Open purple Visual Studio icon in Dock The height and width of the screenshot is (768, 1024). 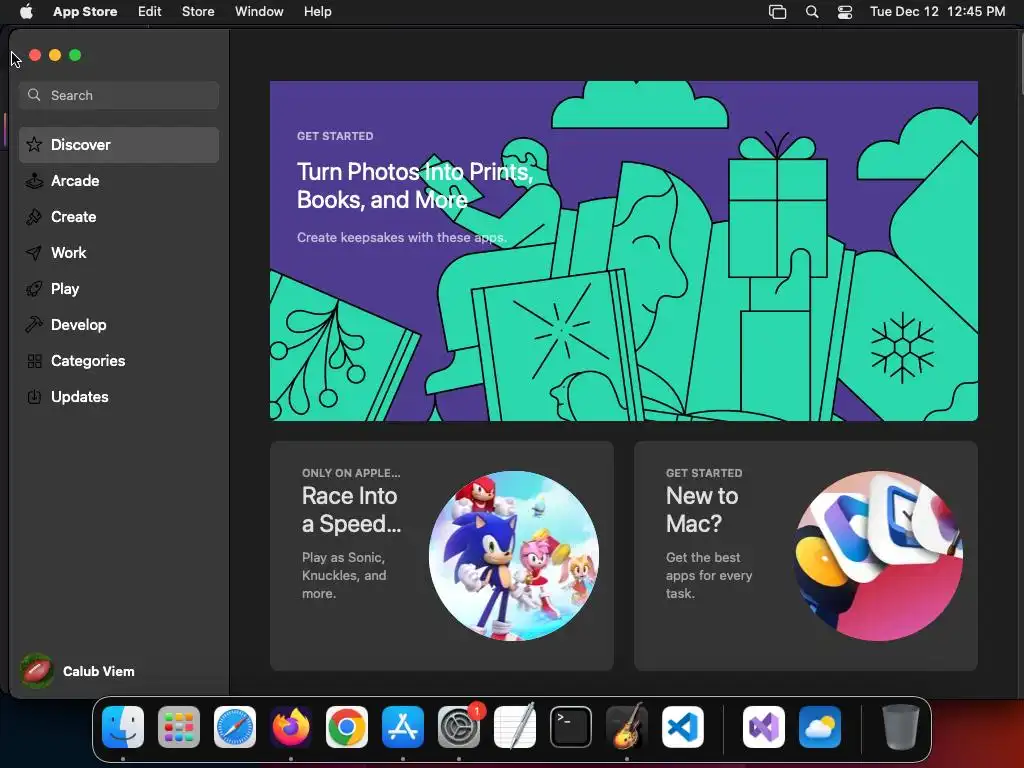pyautogui.click(x=764, y=727)
